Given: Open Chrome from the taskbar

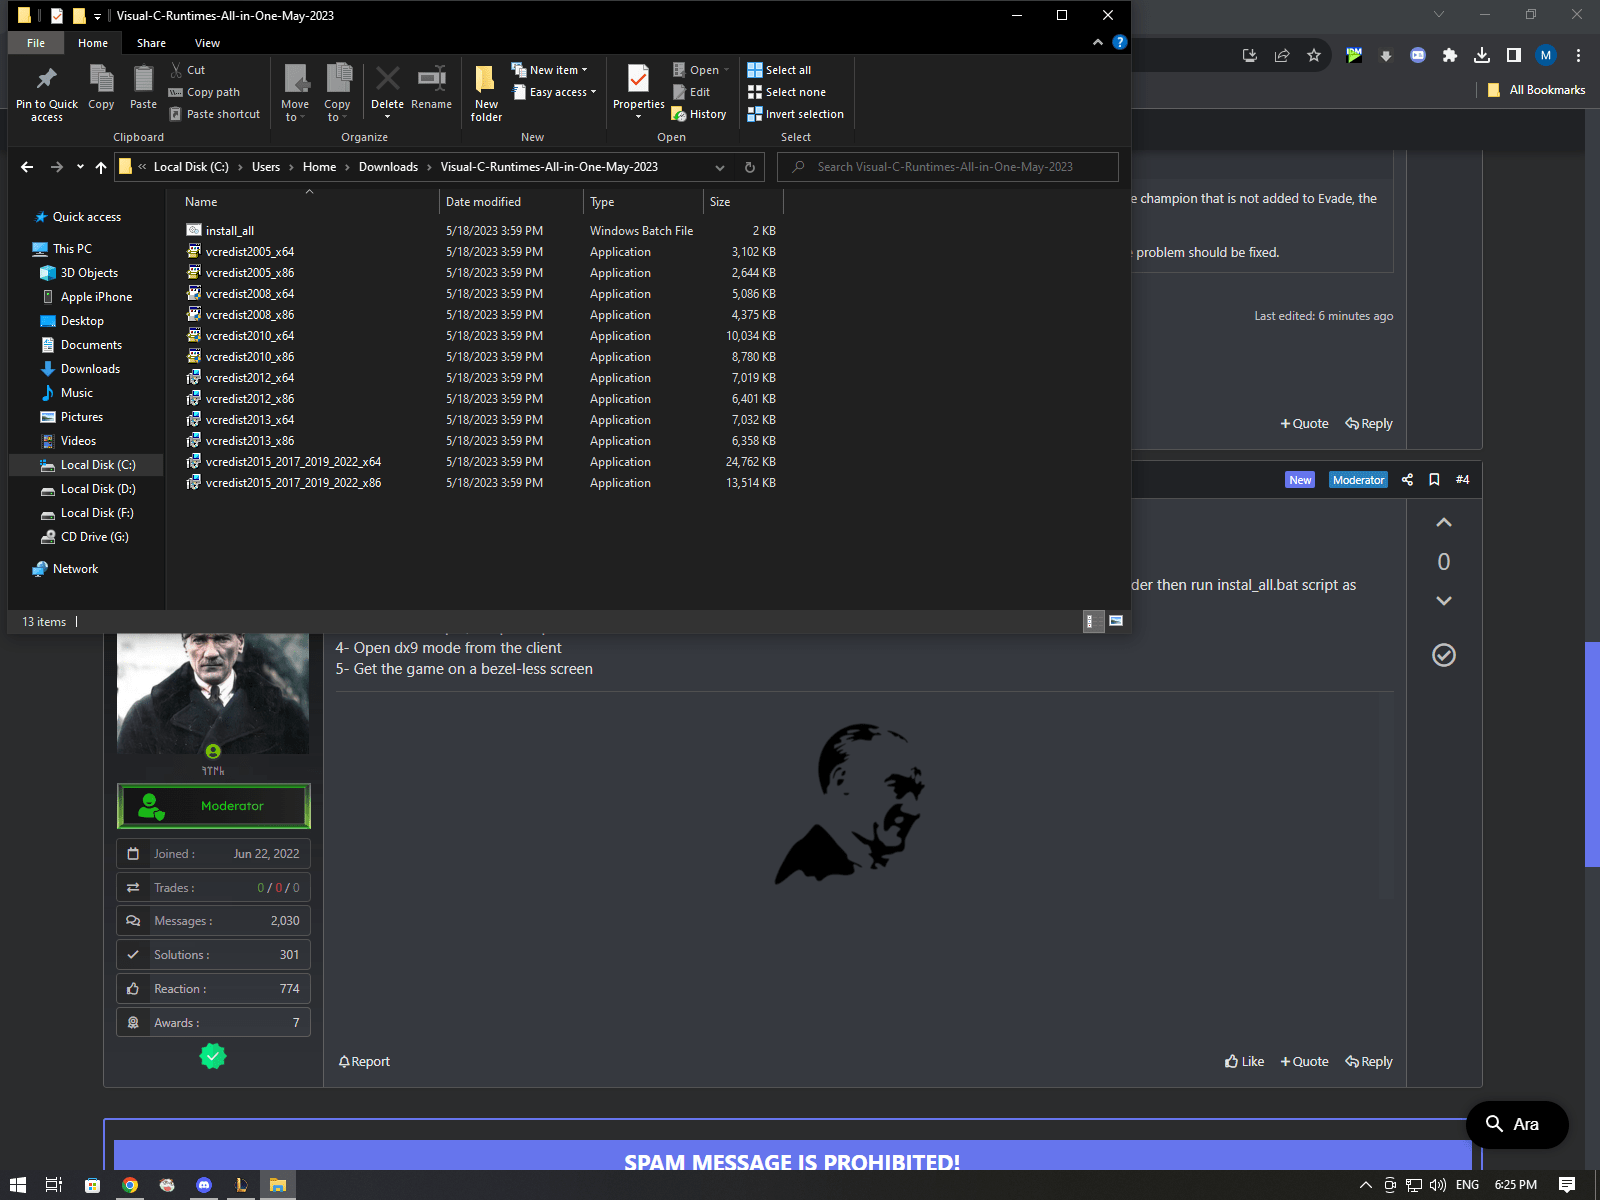Looking at the screenshot, I should click(130, 1185).
